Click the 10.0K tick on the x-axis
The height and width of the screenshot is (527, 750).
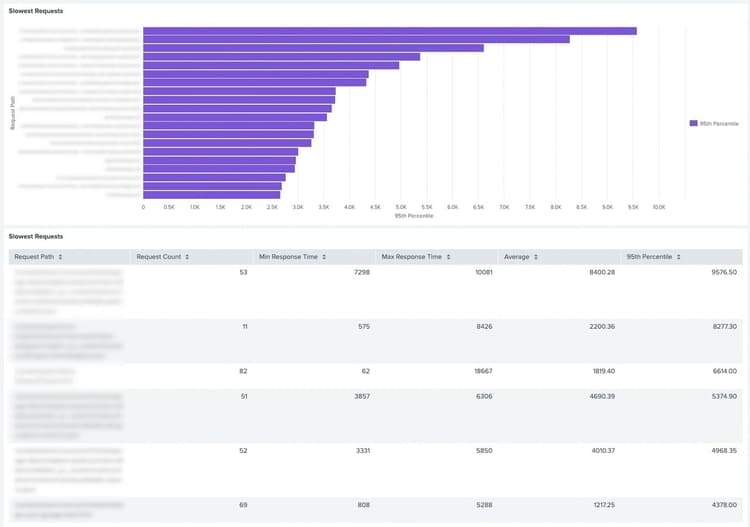point(659,207)
